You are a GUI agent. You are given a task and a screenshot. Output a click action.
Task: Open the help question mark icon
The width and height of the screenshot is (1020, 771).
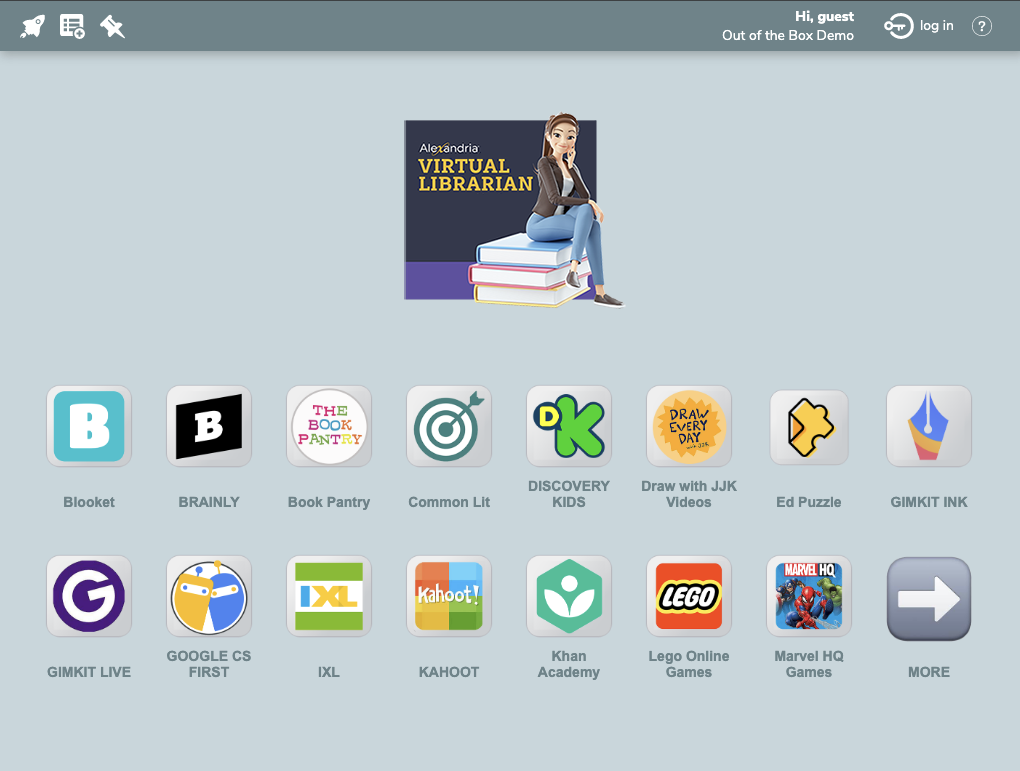coord(982,26)
